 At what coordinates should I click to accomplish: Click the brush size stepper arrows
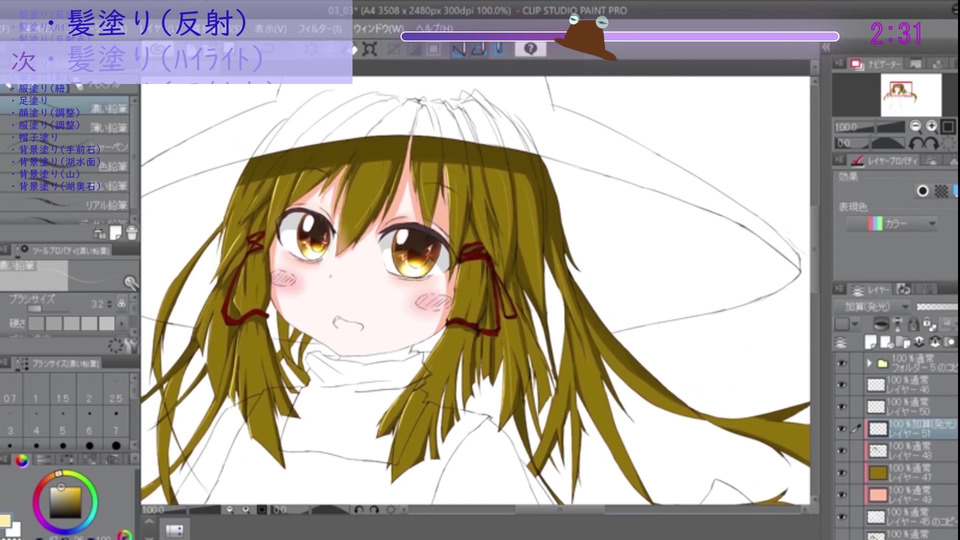pos(109,304)
